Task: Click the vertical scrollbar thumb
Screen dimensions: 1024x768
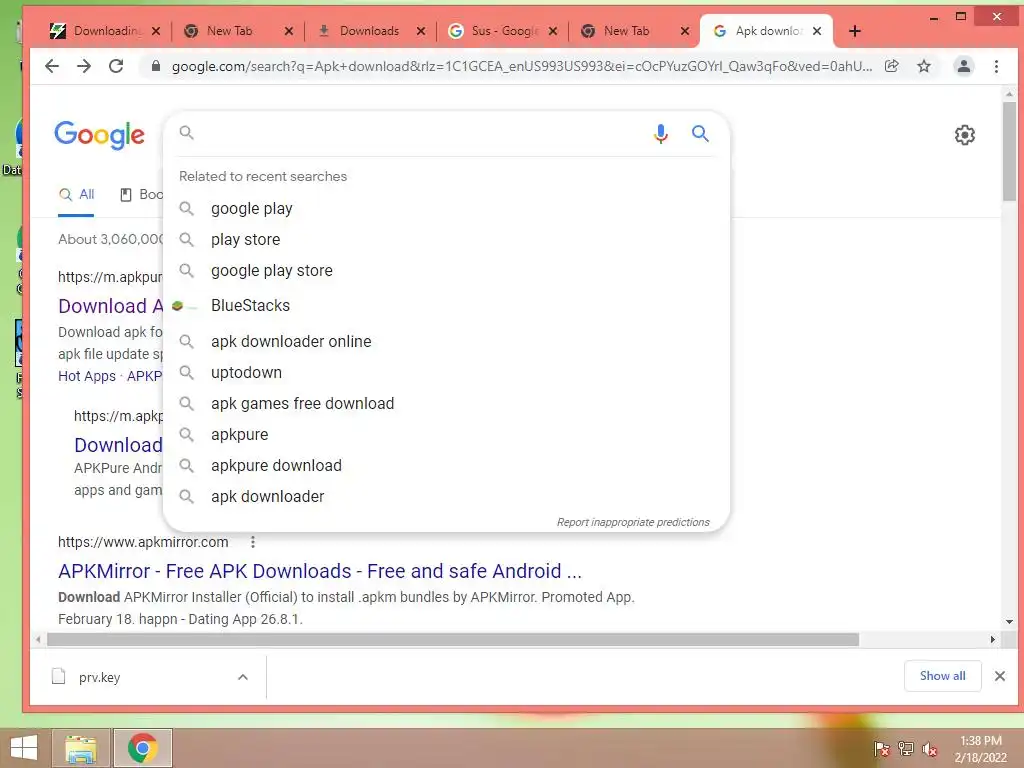Action: click(x=1009, y=152)
